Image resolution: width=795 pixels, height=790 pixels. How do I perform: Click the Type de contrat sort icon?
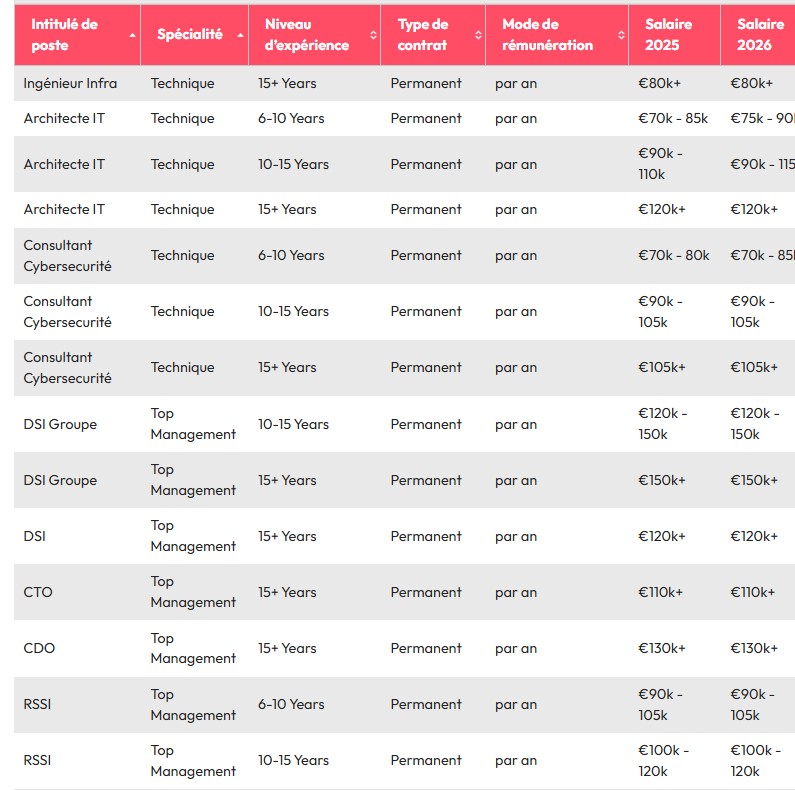pyautogui.click(x=478, y=35)
